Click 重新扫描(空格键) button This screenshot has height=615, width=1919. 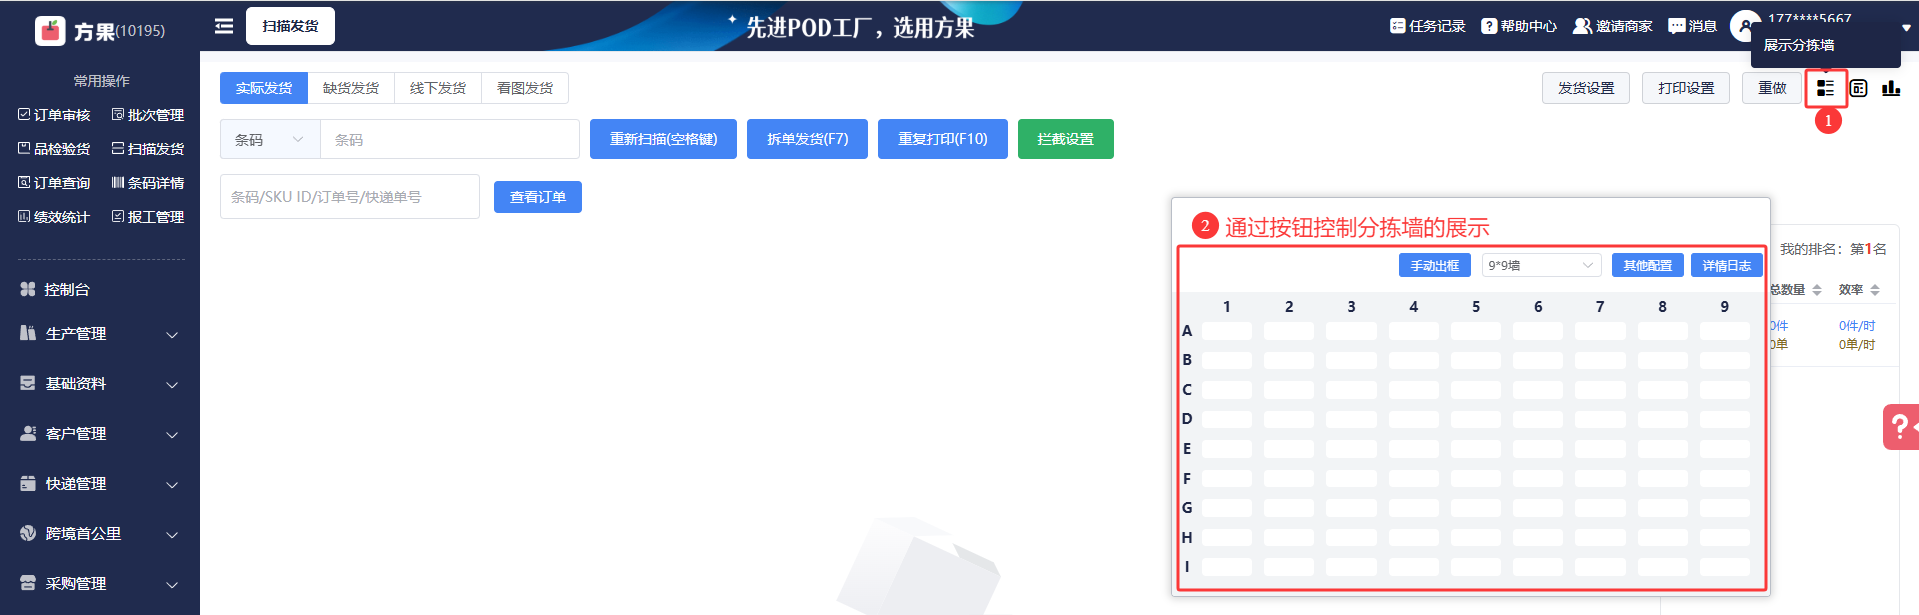(x=663, y=139)
